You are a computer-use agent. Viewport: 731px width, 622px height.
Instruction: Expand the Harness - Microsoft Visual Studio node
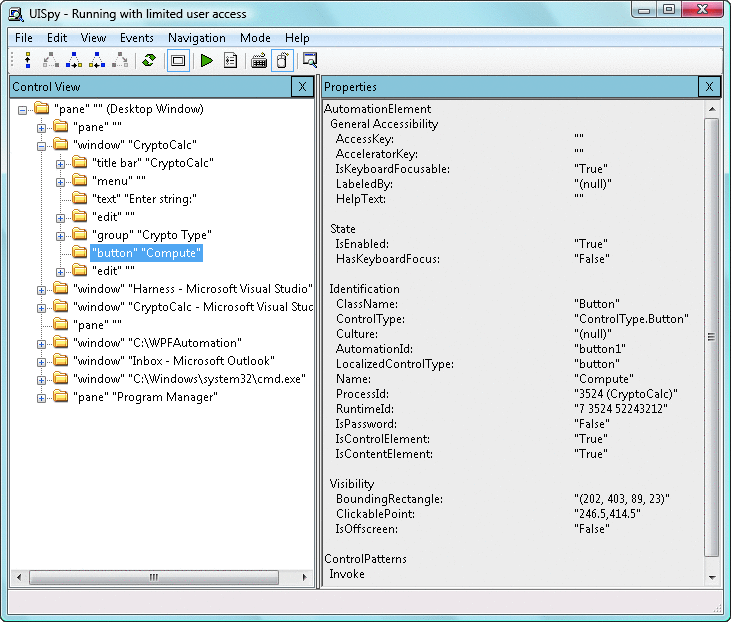pyautogui.click(x=41, y=290)
